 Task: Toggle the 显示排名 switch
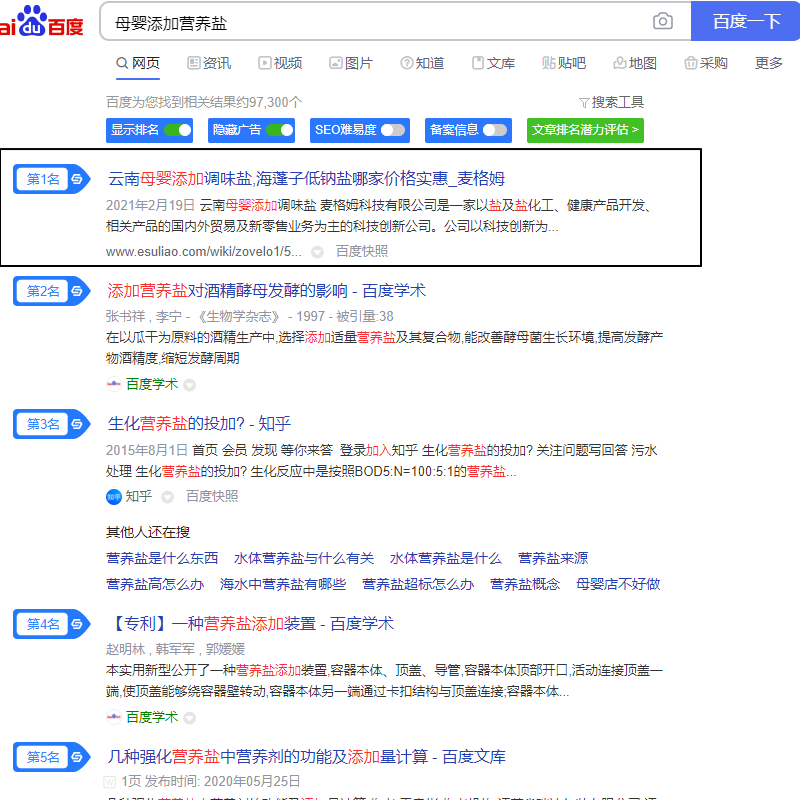click(178, 130)
